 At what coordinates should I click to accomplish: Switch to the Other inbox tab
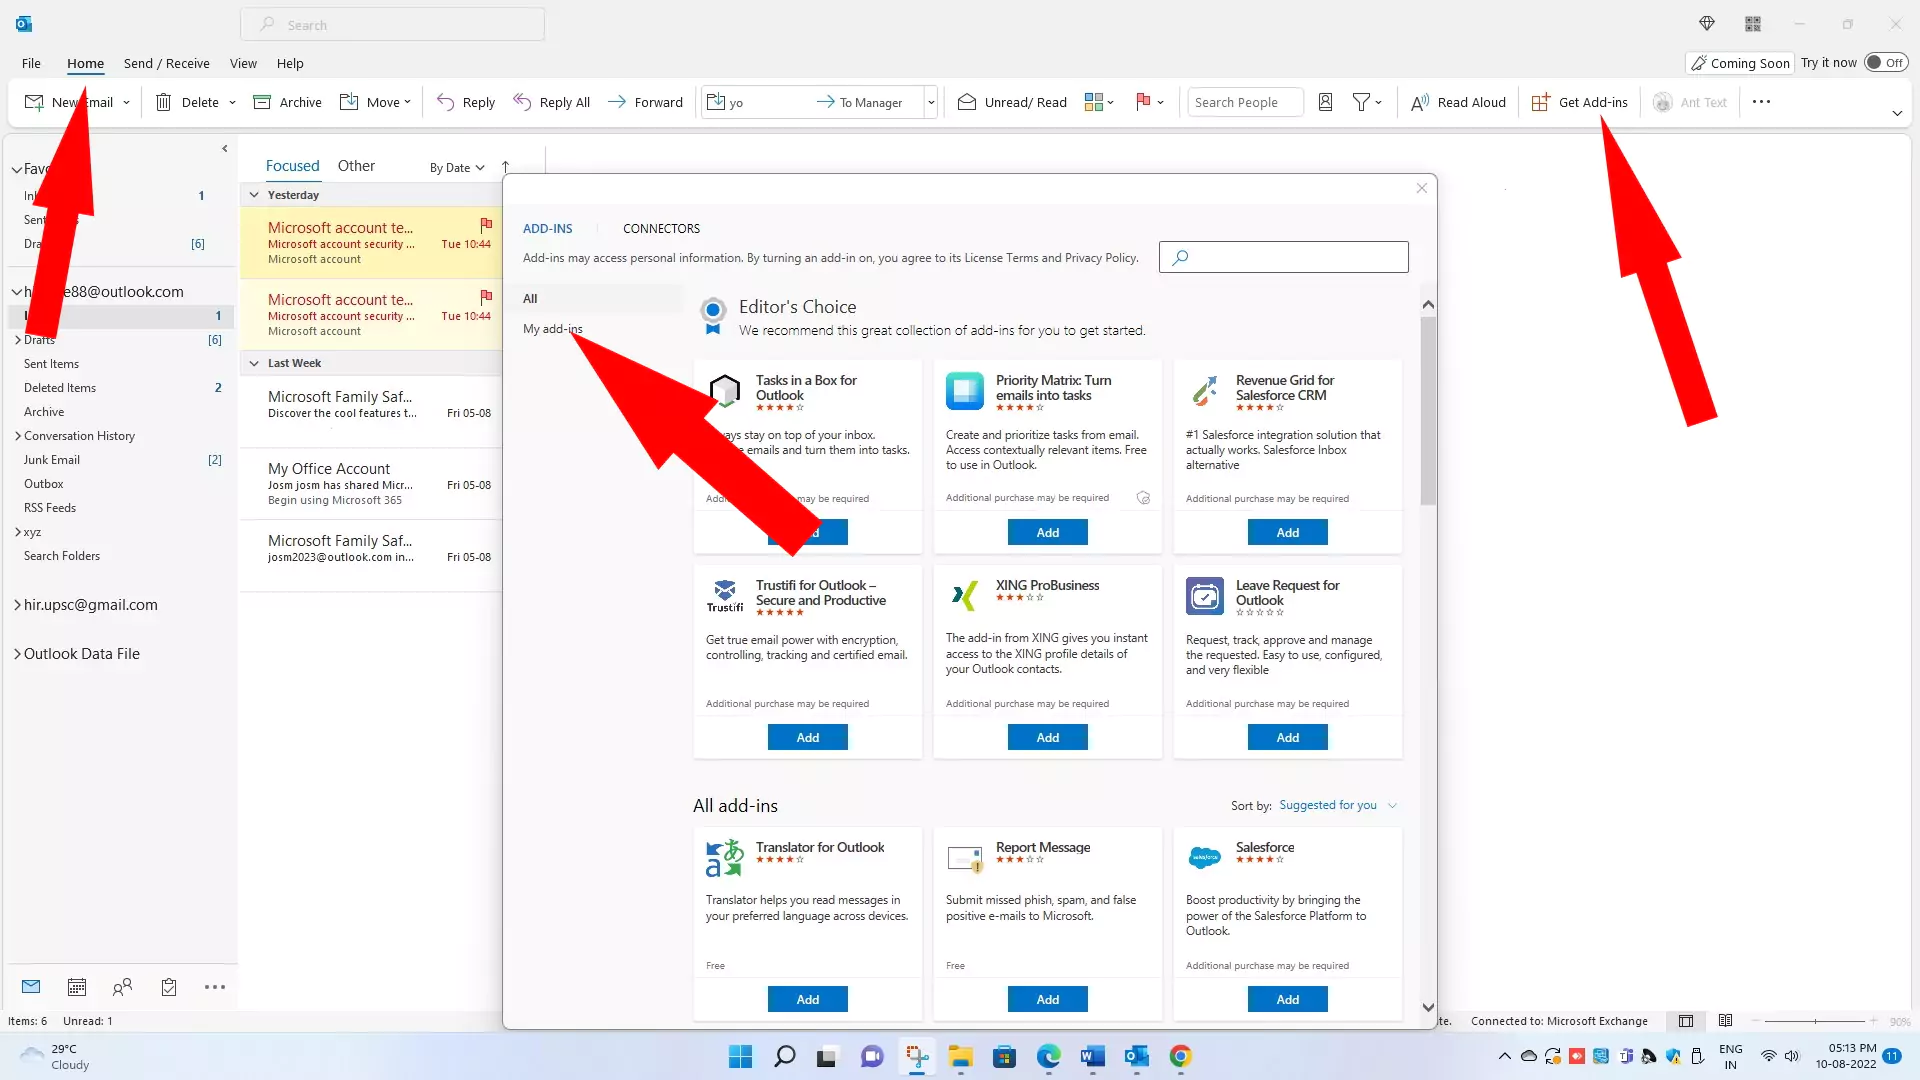click(x=356, y=166)
